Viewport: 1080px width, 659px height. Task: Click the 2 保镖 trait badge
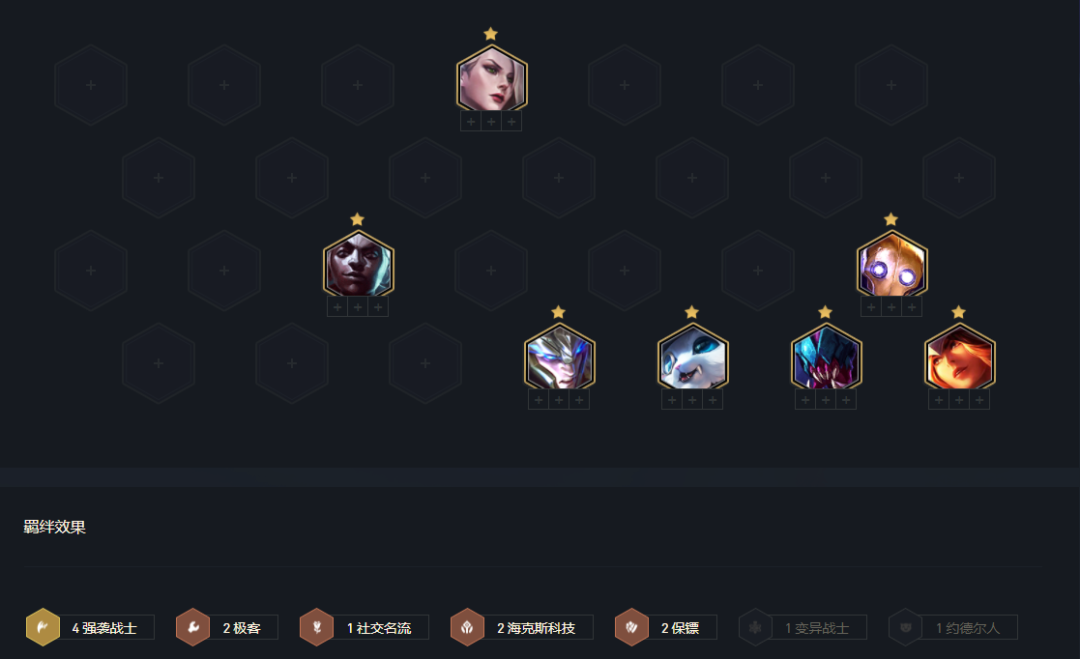pyautogui.click(x=665, y=627)
